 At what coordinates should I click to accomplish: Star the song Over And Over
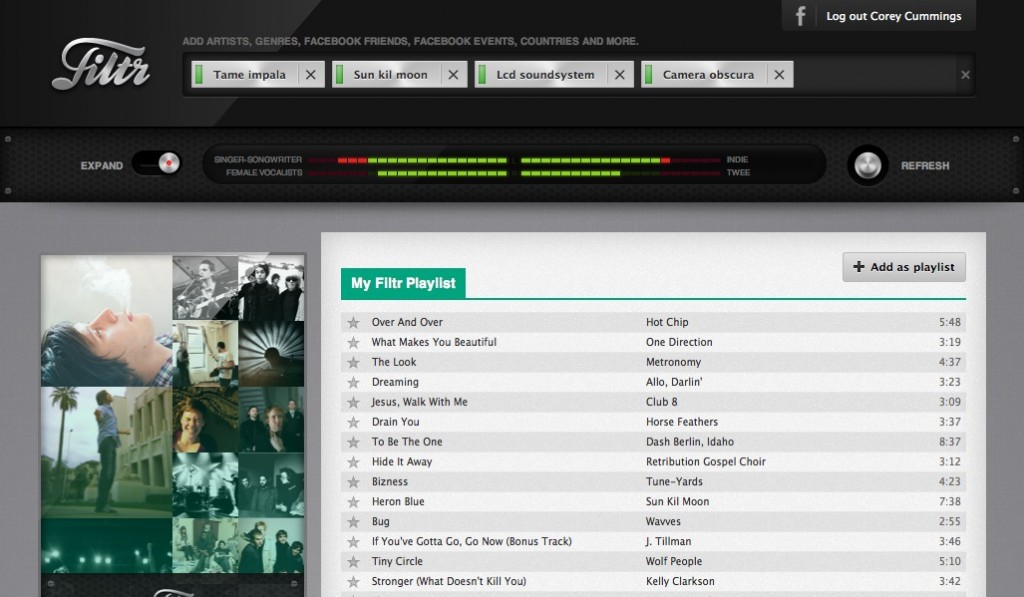[353, 322]
